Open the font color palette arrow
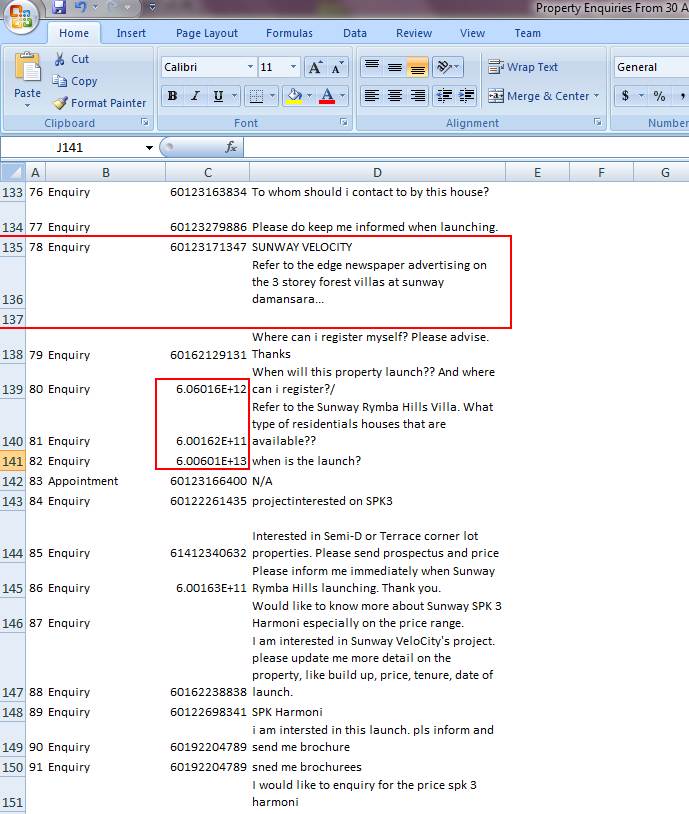Viewport: 689px width, 814px height. pos(342,96)
